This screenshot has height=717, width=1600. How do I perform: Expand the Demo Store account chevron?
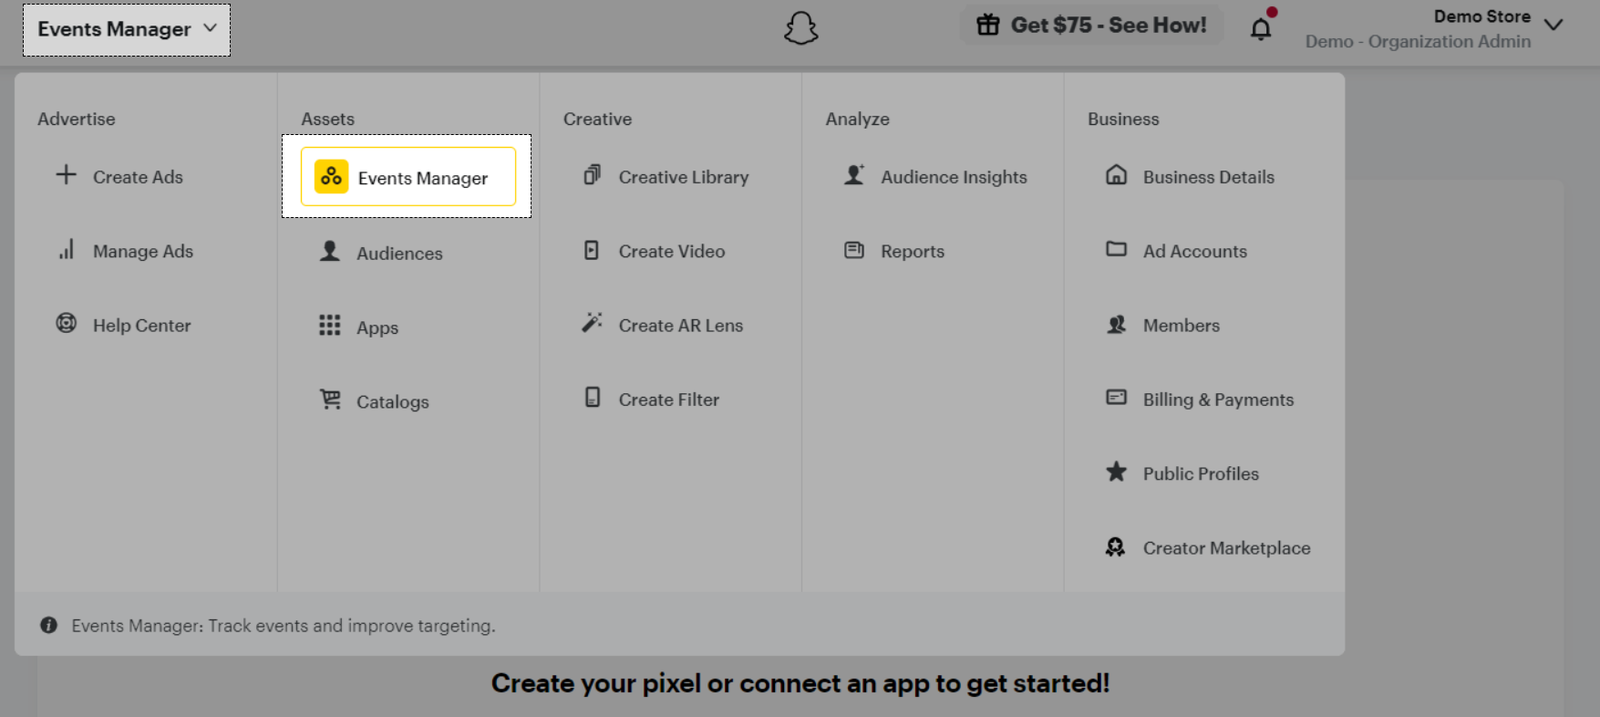coord(1553,25)
